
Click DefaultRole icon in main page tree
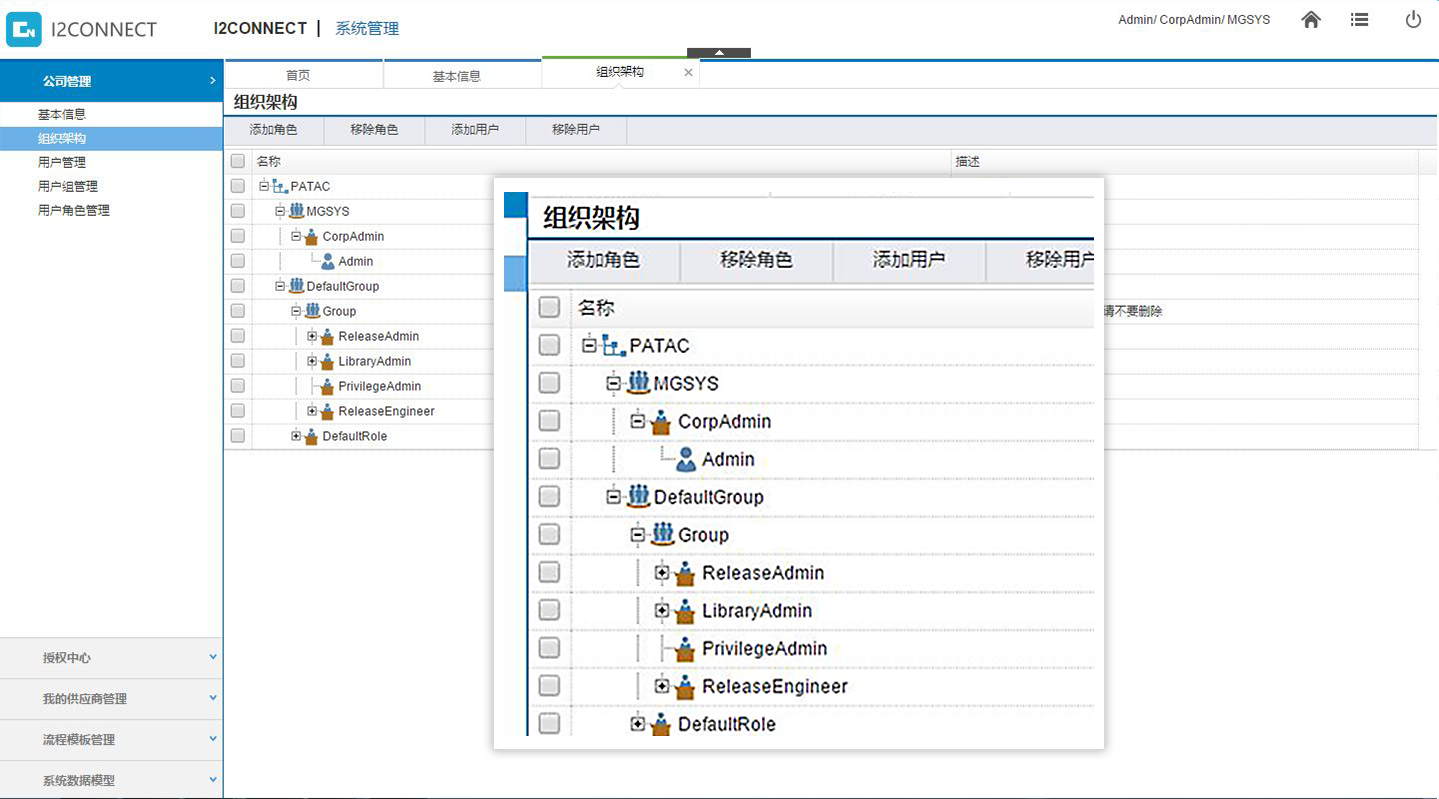[x=313, y=436]
